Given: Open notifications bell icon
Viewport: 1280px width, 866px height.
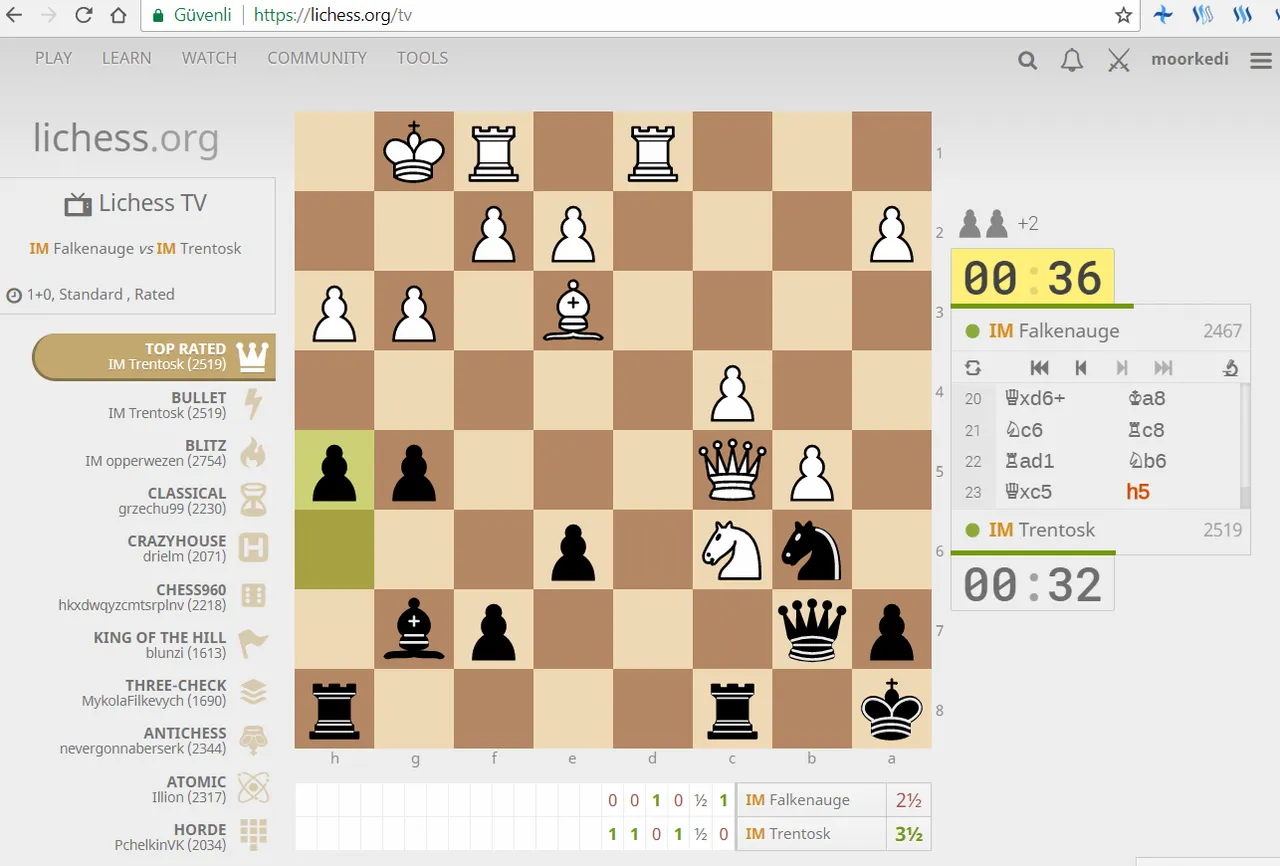Looking at the screenshot, I should coord(1072,60).
